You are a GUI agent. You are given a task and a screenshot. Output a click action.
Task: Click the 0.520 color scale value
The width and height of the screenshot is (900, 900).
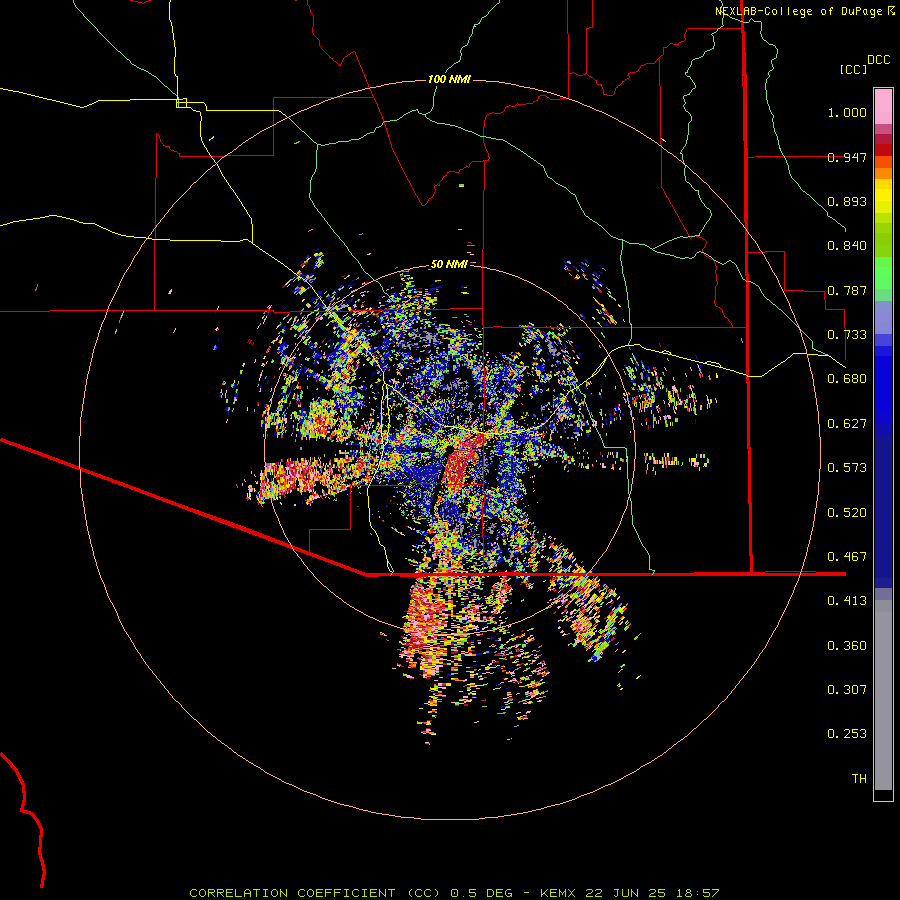(x=847, y=513)
